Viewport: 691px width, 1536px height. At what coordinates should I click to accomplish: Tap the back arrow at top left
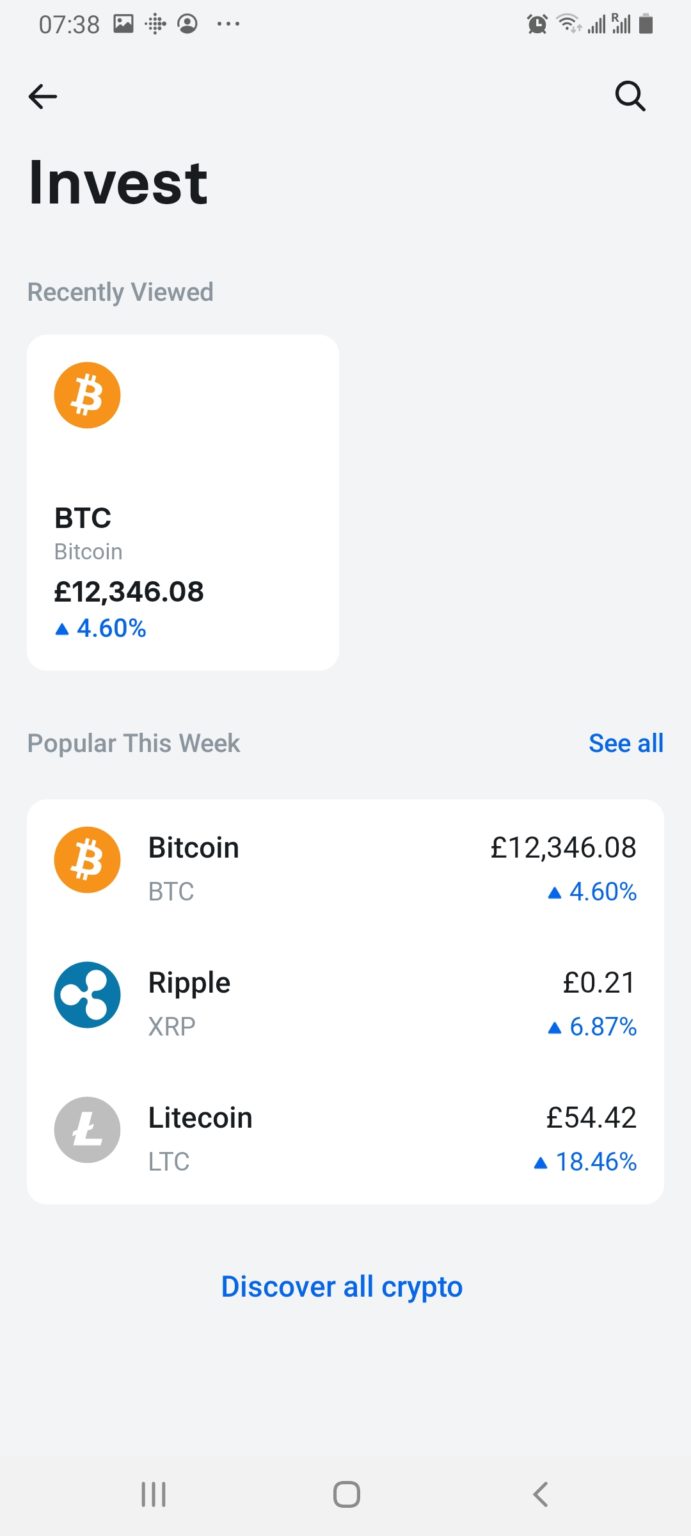(x=42, y=96)
